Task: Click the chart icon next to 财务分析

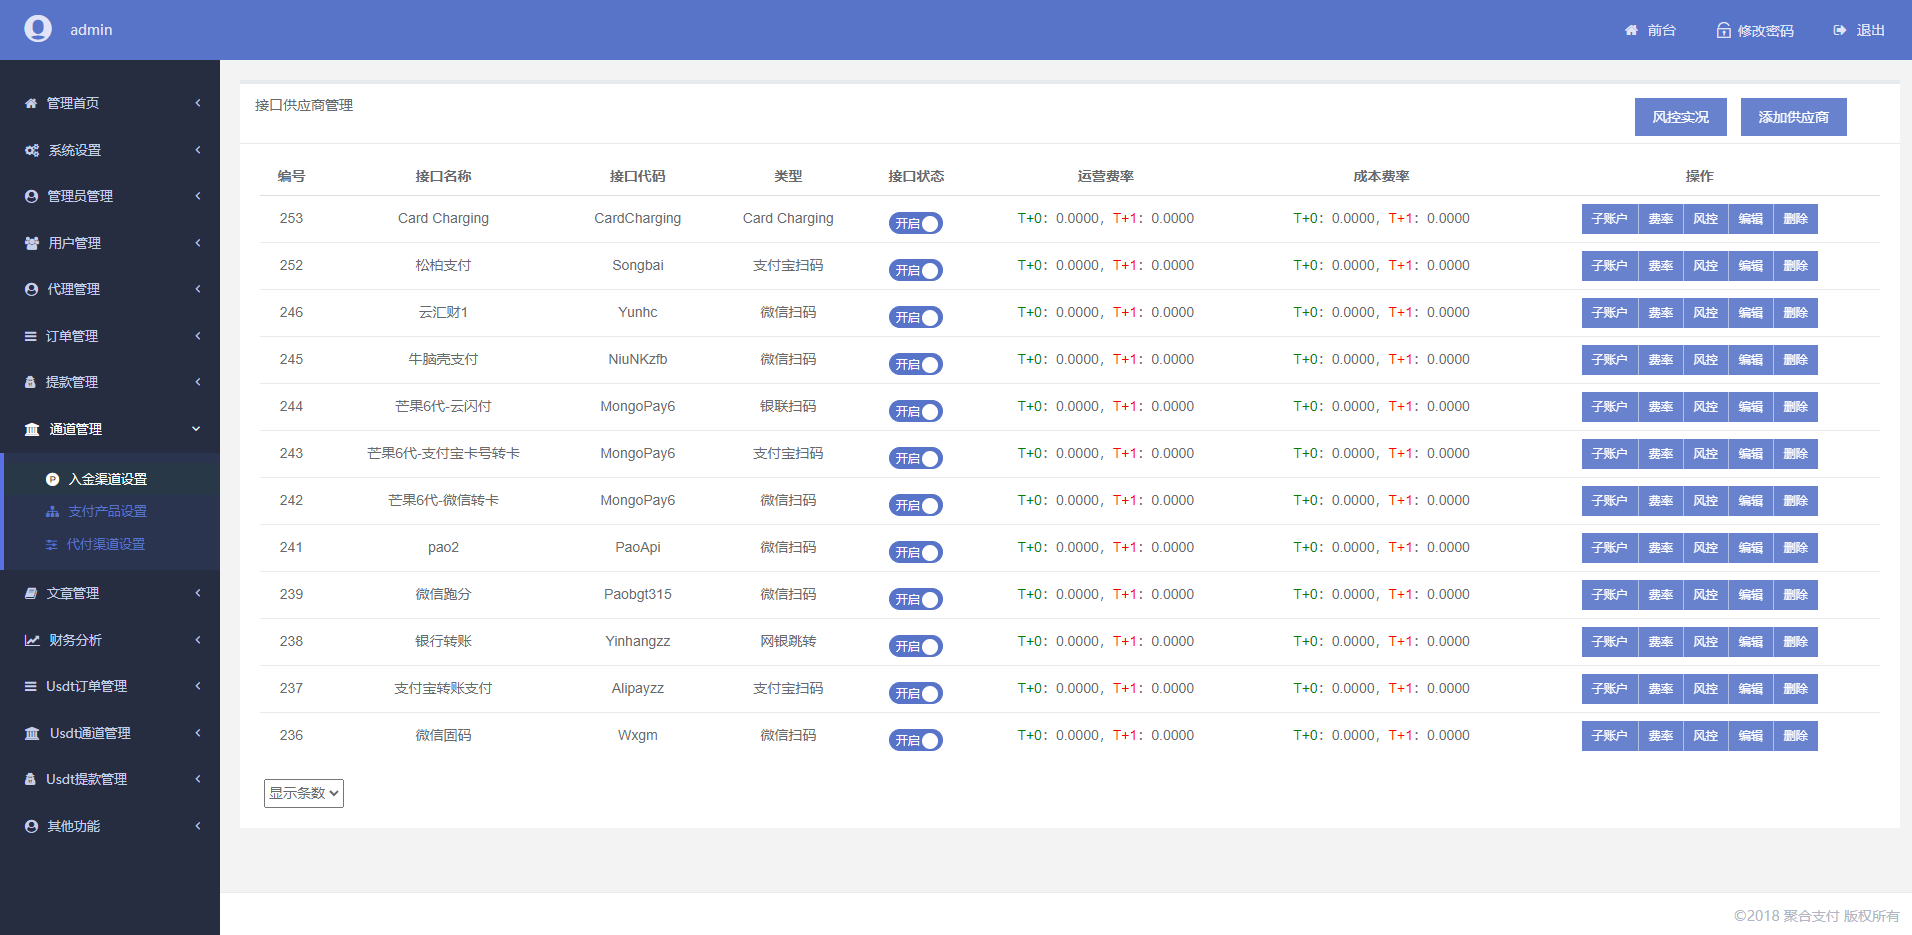Action: click(x=33, y=640)
